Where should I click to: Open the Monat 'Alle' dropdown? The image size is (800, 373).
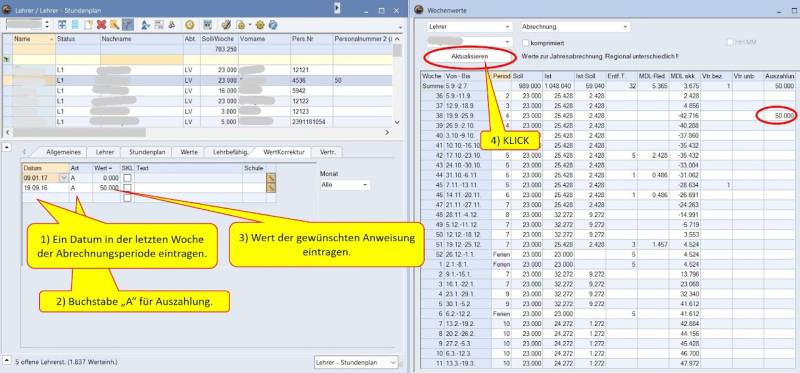click(x=345, y=185)
